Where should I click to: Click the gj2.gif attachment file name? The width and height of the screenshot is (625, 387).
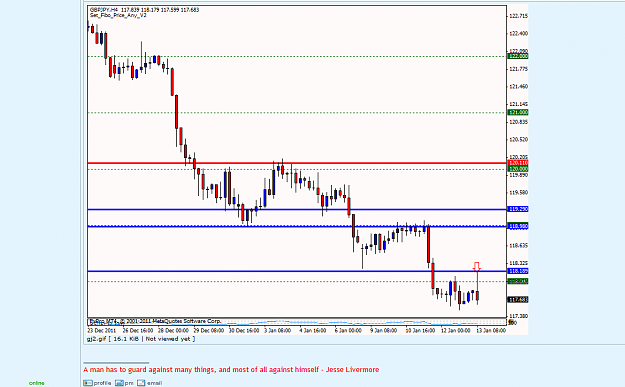(96, 339)
